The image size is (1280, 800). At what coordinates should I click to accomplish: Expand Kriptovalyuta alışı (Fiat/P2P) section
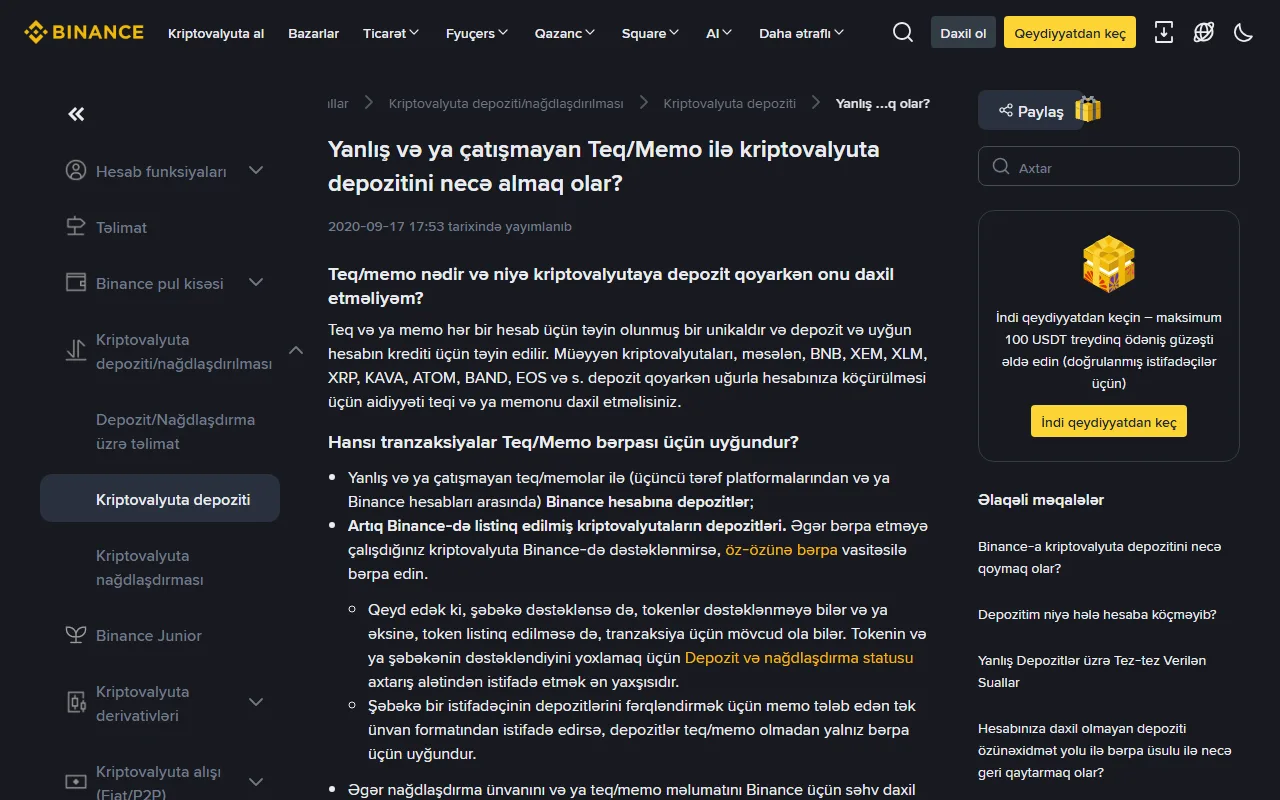(x=256, y=782)
